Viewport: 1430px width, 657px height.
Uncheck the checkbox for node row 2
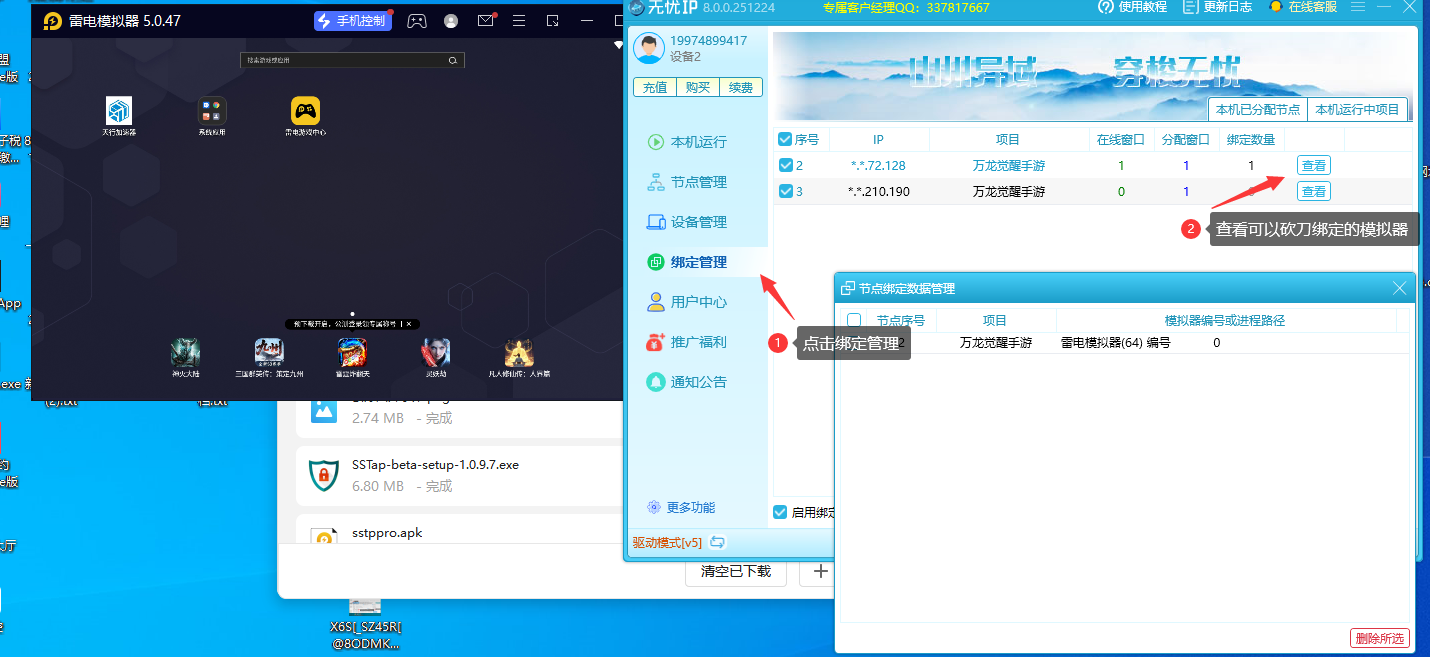[785, 165]
